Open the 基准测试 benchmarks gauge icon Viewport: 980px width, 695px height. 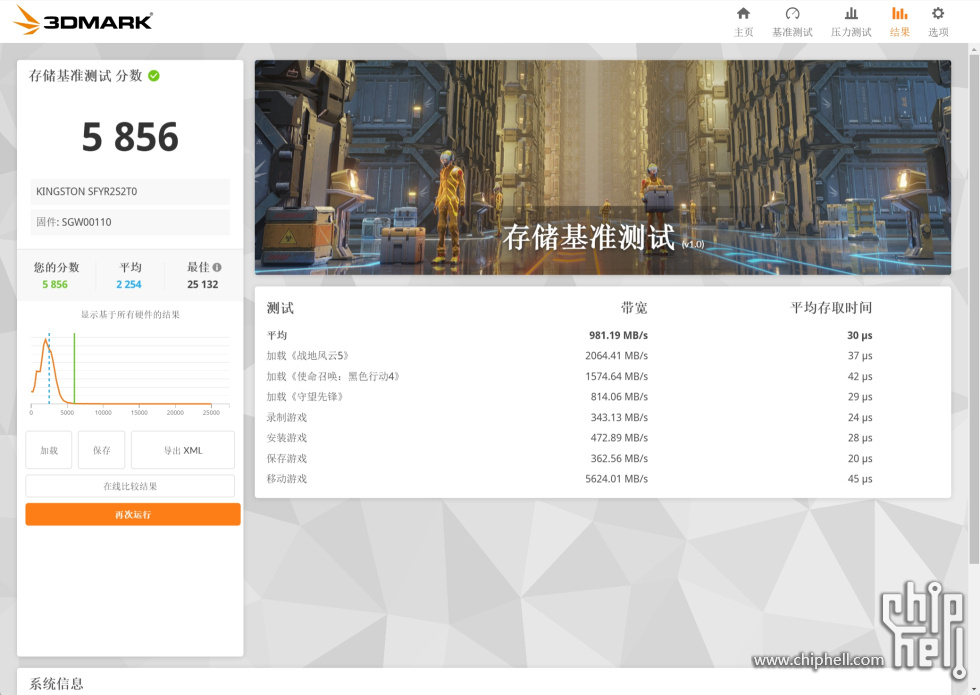click(792, 13)
